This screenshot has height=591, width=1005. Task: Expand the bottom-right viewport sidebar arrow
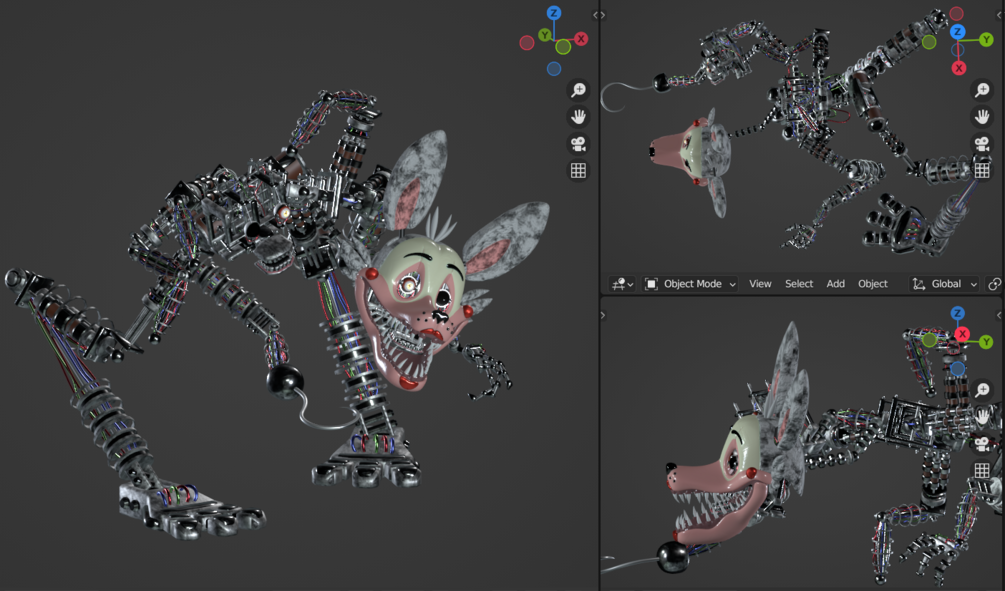pyautogui.click(x=1000, y=315)
